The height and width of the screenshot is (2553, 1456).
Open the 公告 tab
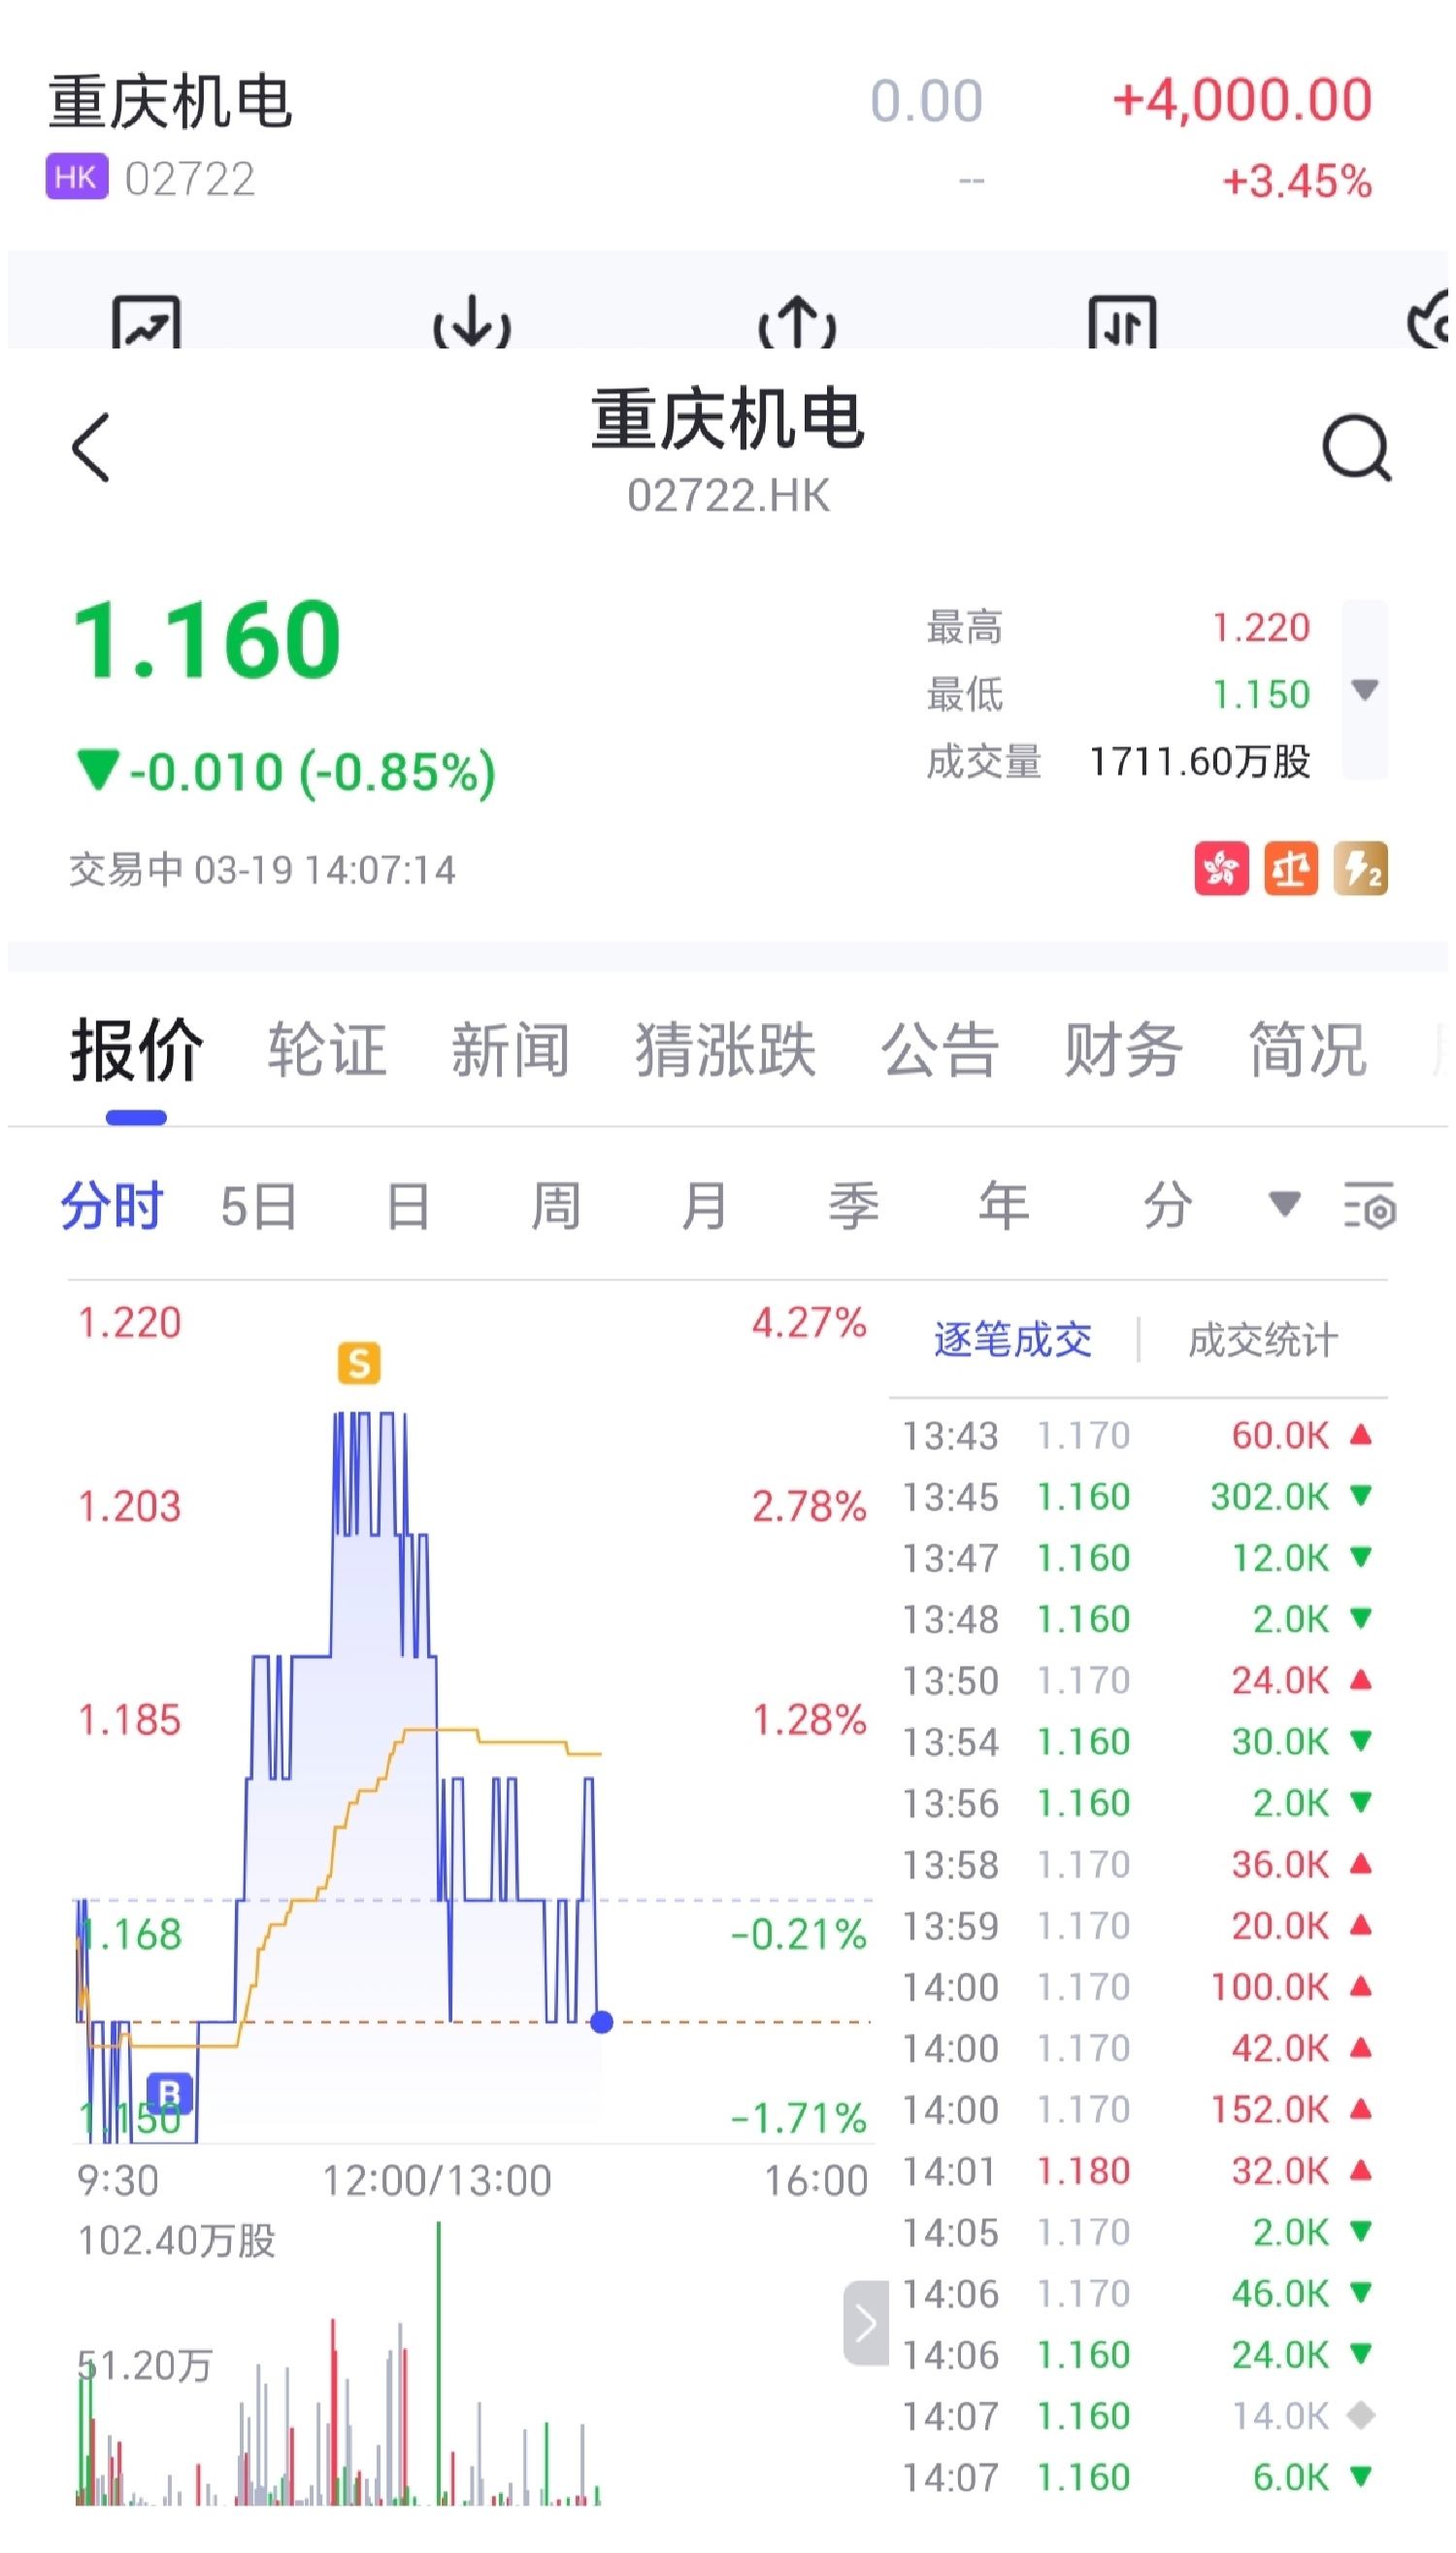pyautogui.click(x=940, y=1050)
